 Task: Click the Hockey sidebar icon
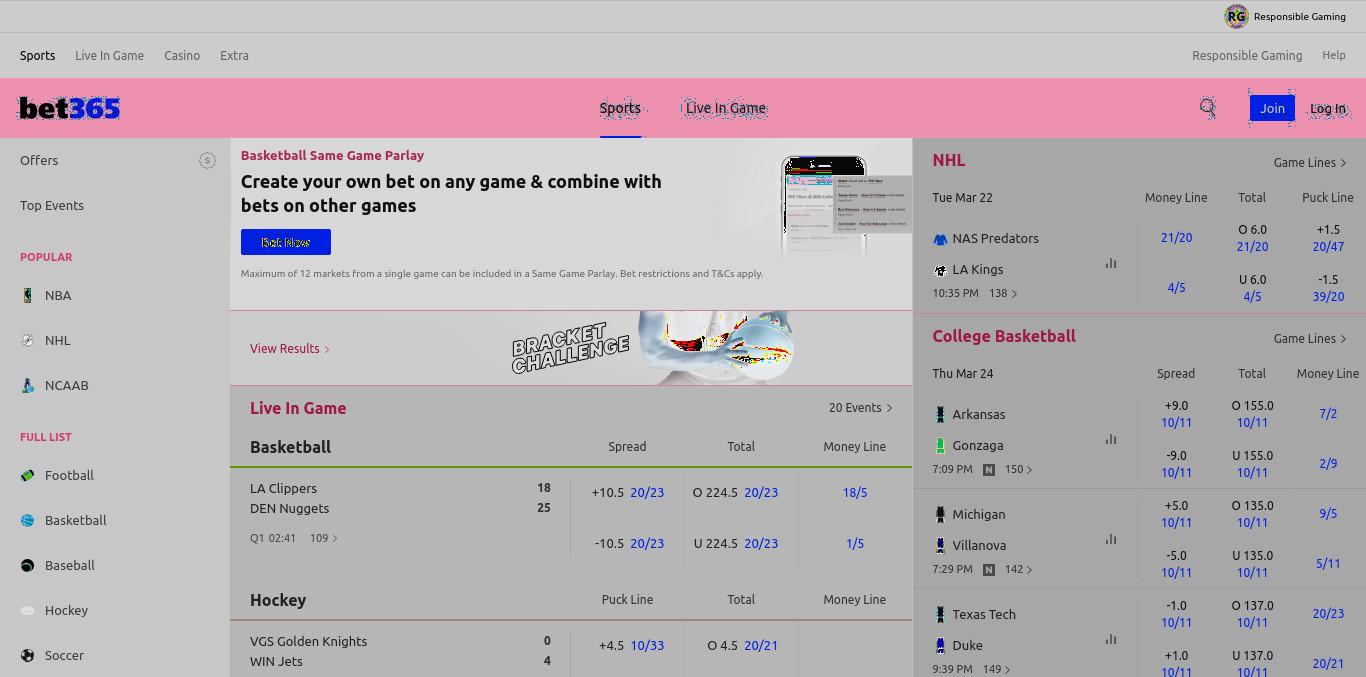coord(28,610)
